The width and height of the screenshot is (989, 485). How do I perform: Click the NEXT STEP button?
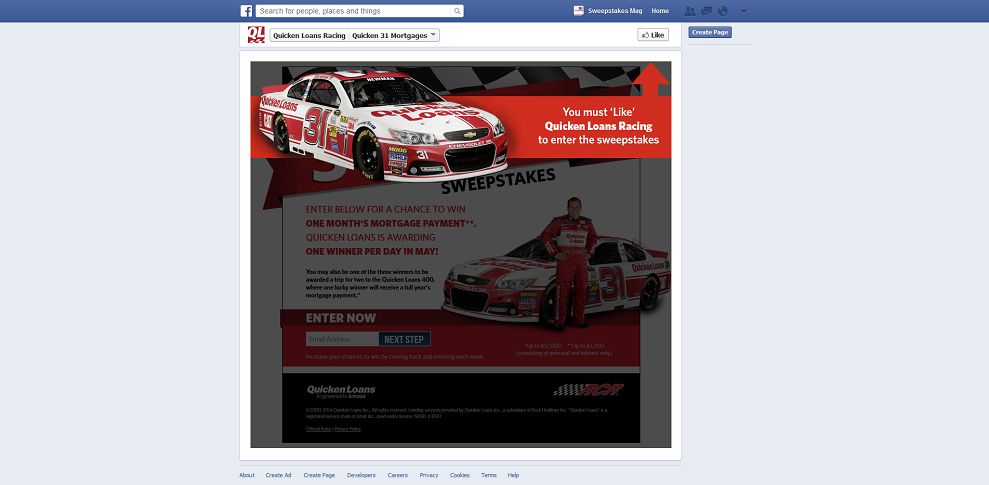404,339
